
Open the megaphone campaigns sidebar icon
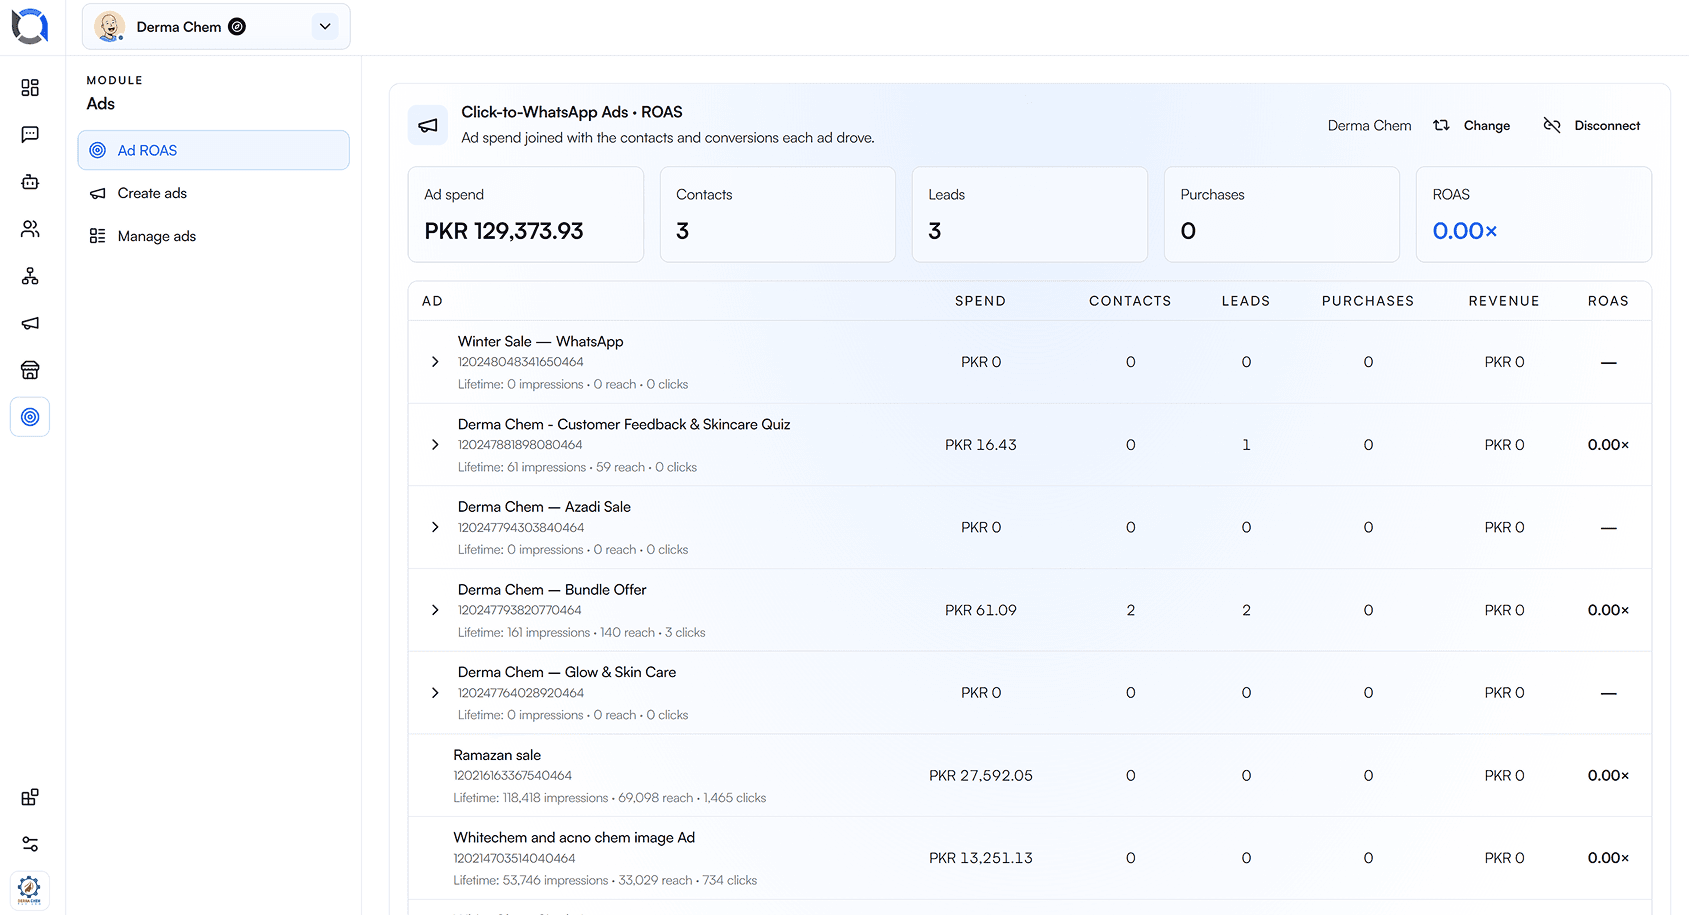pyautogui.click(x=30, y=323)
